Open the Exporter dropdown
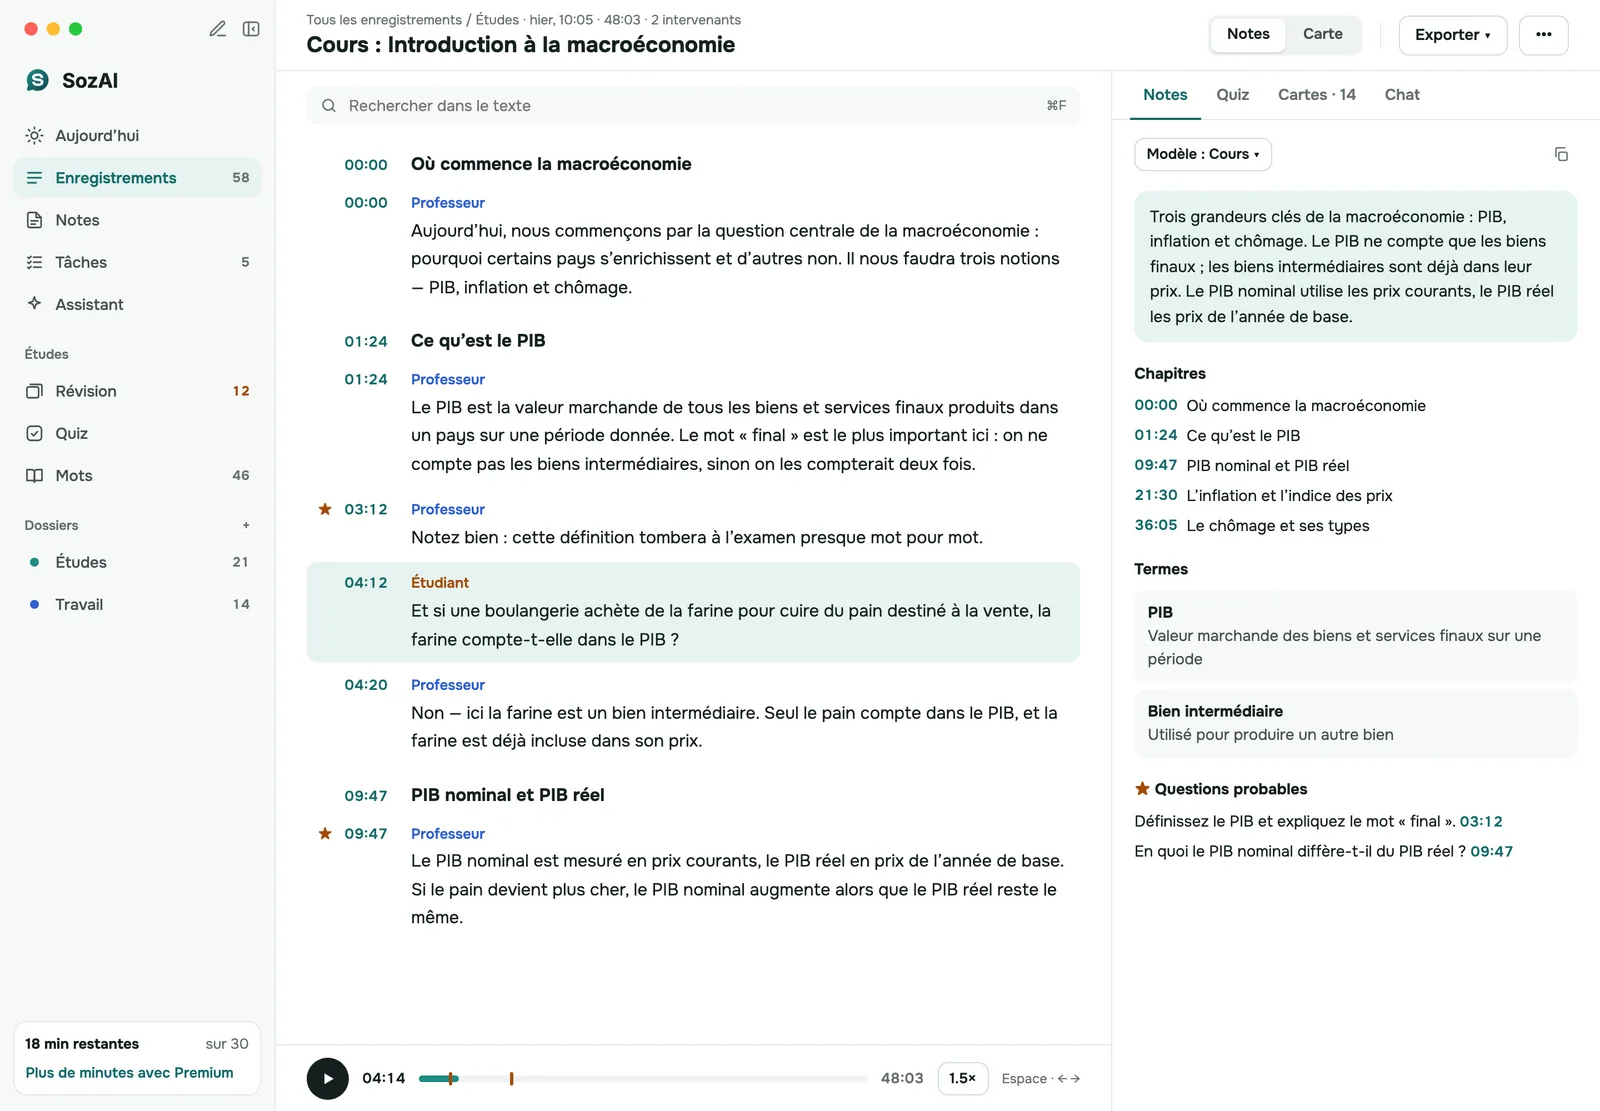The width and height of the screenshot is (1600, 1111). 1452,35
